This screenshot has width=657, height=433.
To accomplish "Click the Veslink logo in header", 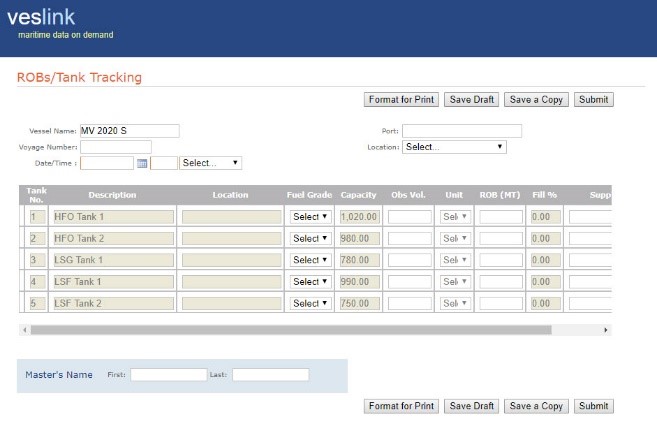I will tap(41, 17).
